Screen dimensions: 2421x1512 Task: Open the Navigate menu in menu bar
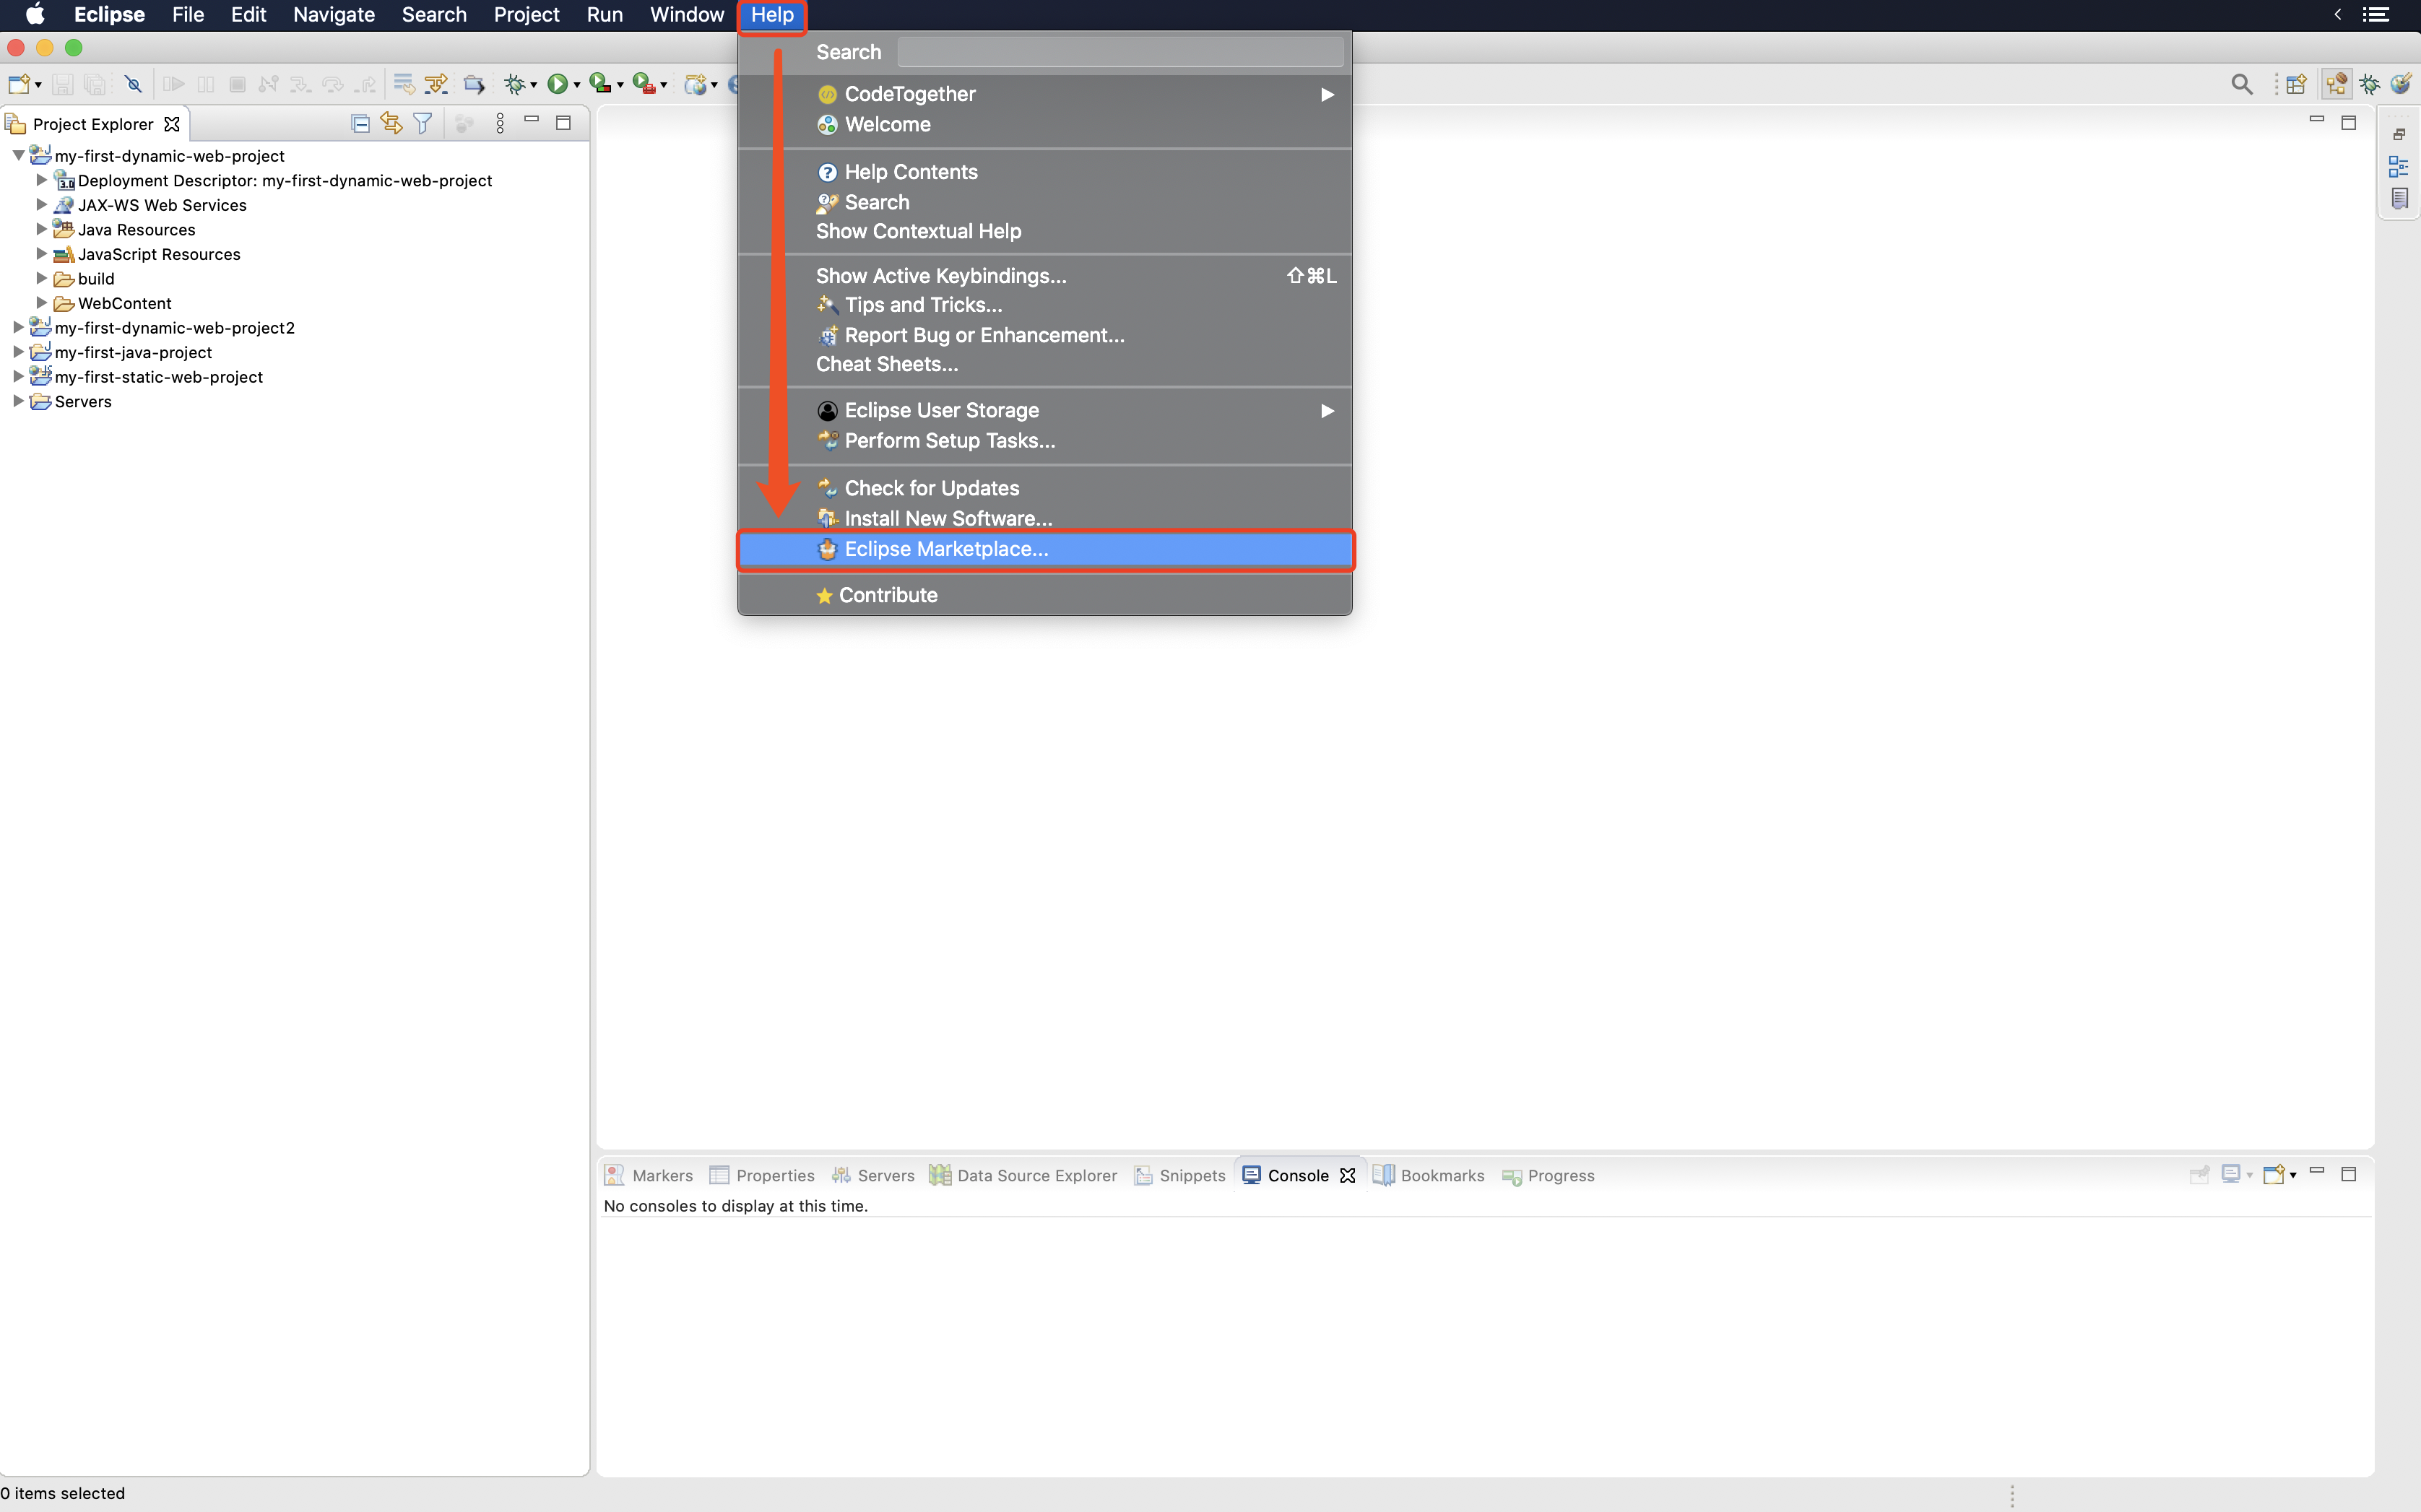pos(333,15)
